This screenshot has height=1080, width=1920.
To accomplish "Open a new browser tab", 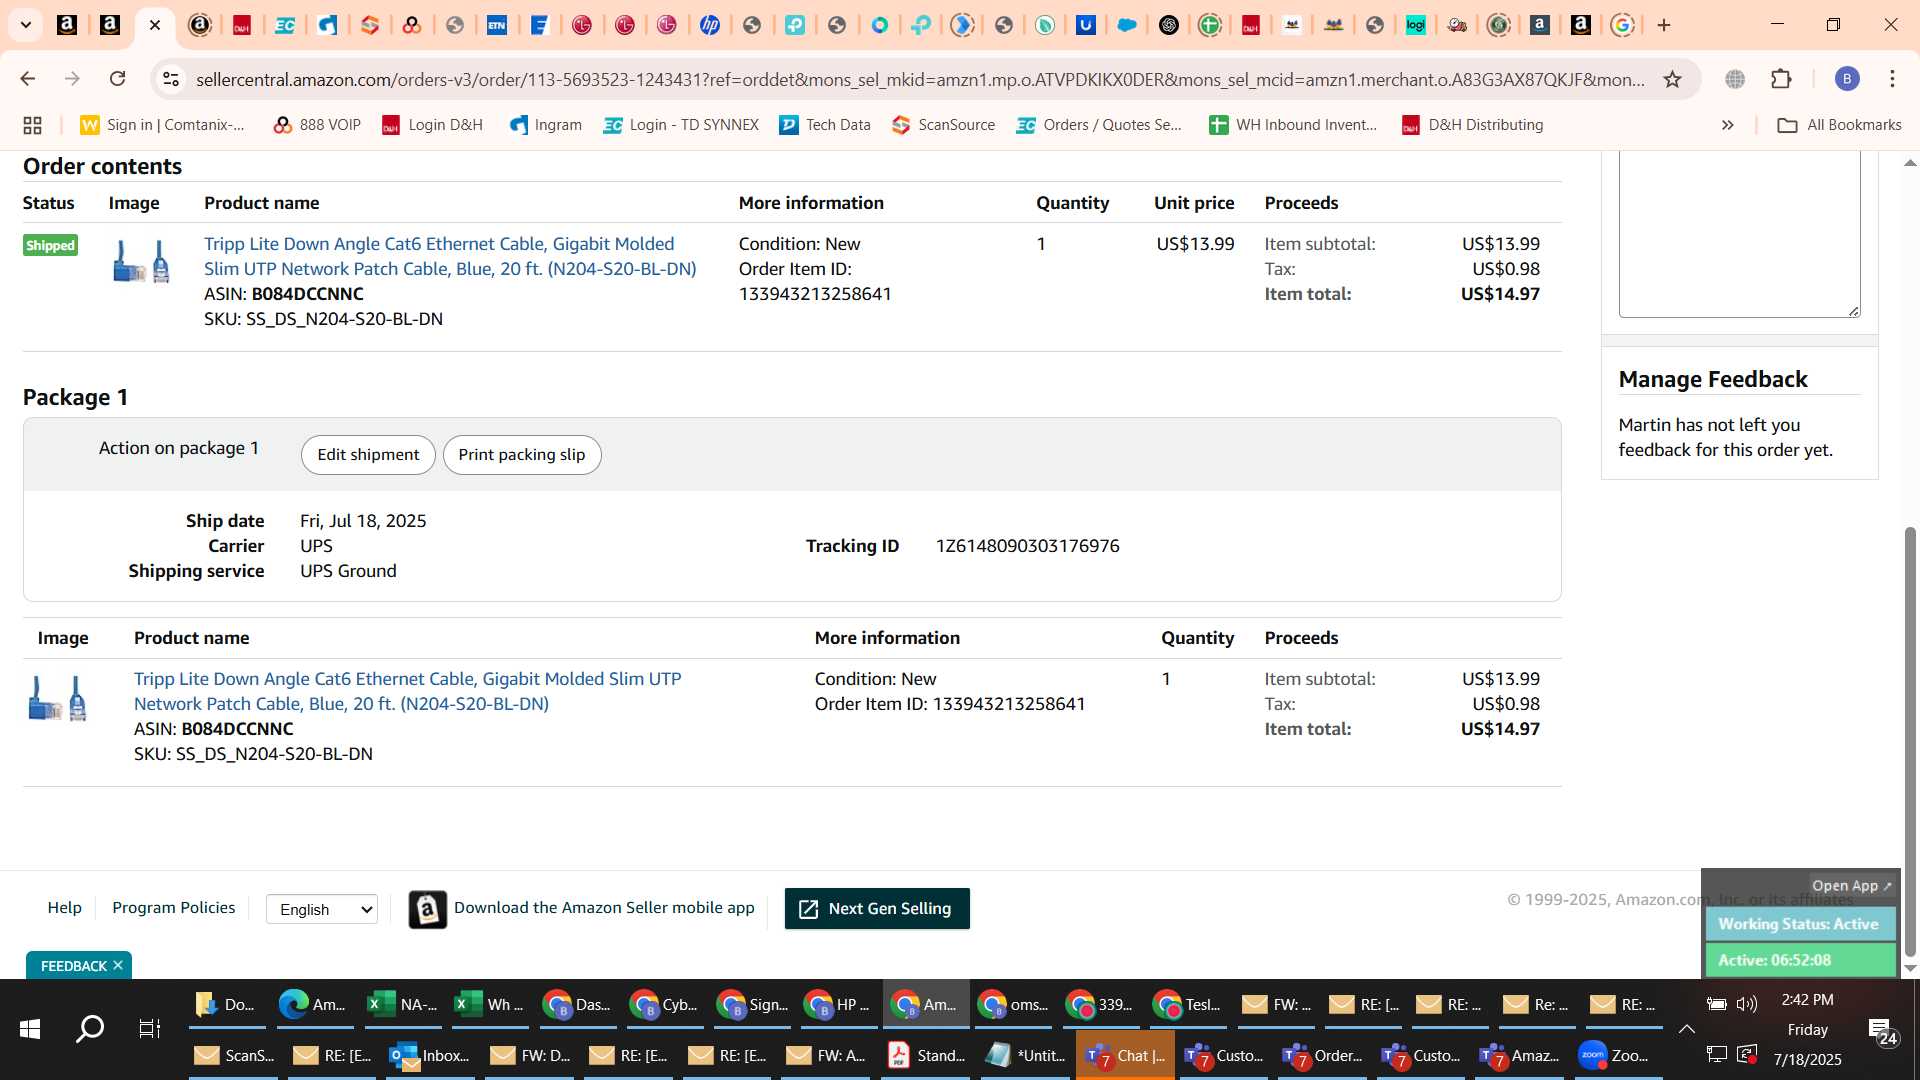I will [1664, 25].
